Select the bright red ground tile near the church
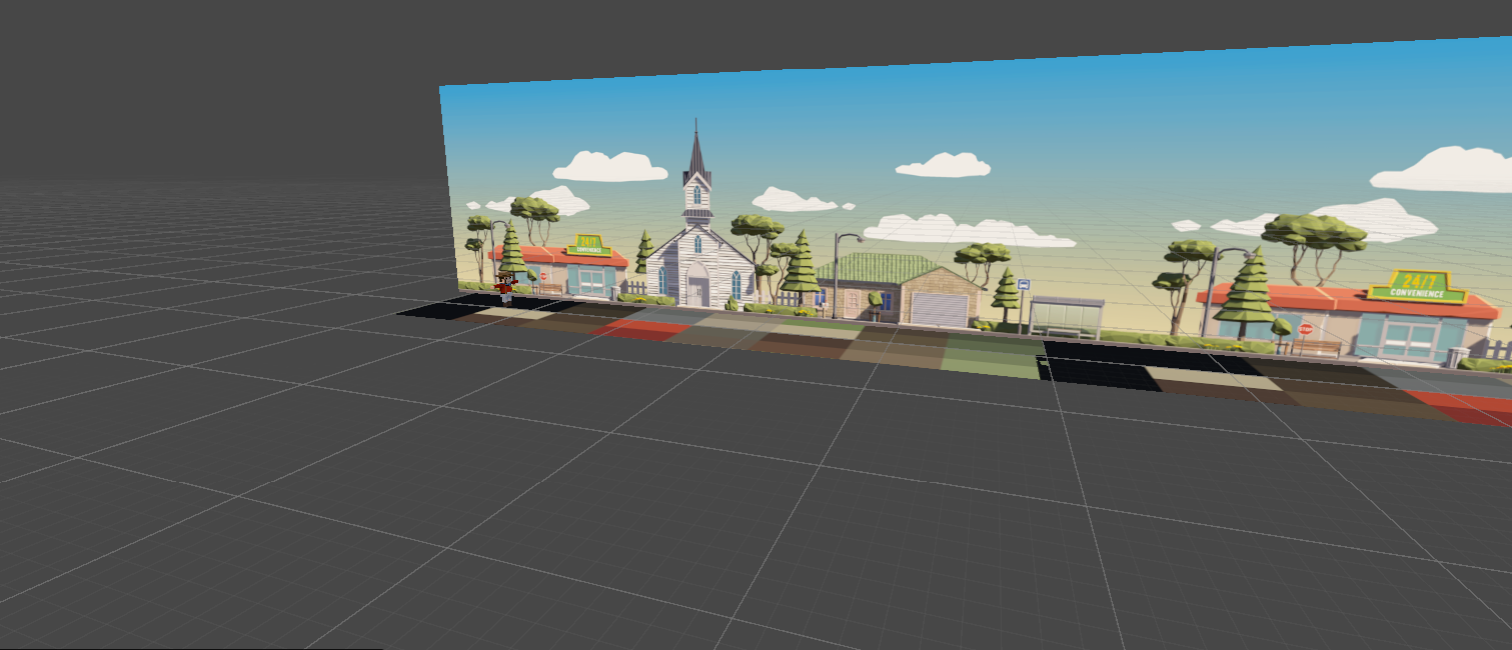 pyautogui.click(x=640, y=329)
